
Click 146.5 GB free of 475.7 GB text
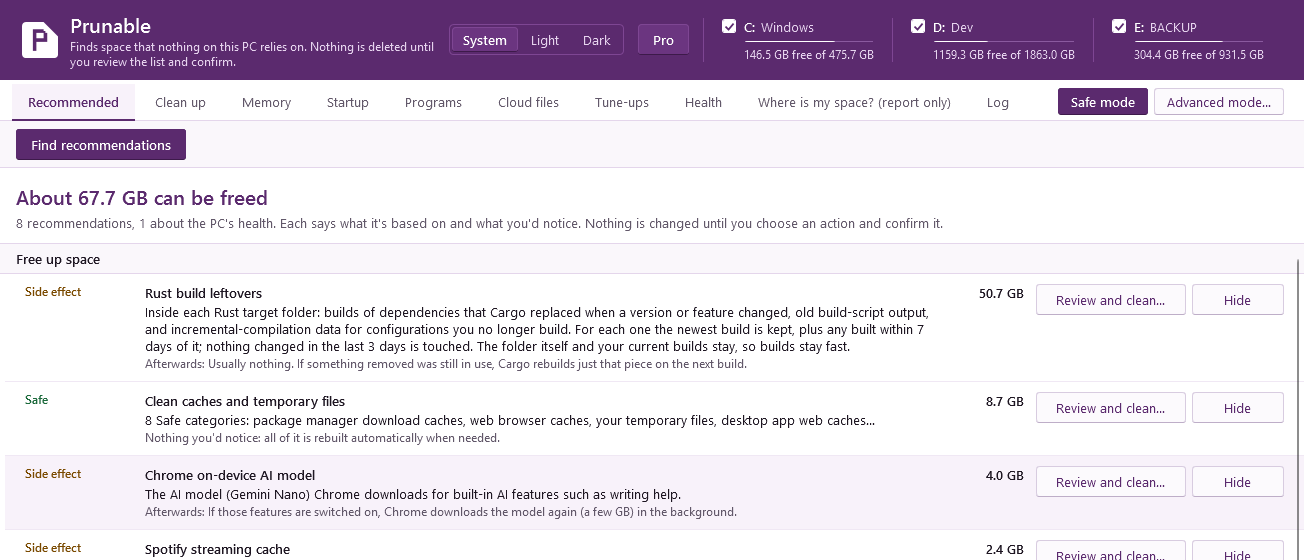809,55
